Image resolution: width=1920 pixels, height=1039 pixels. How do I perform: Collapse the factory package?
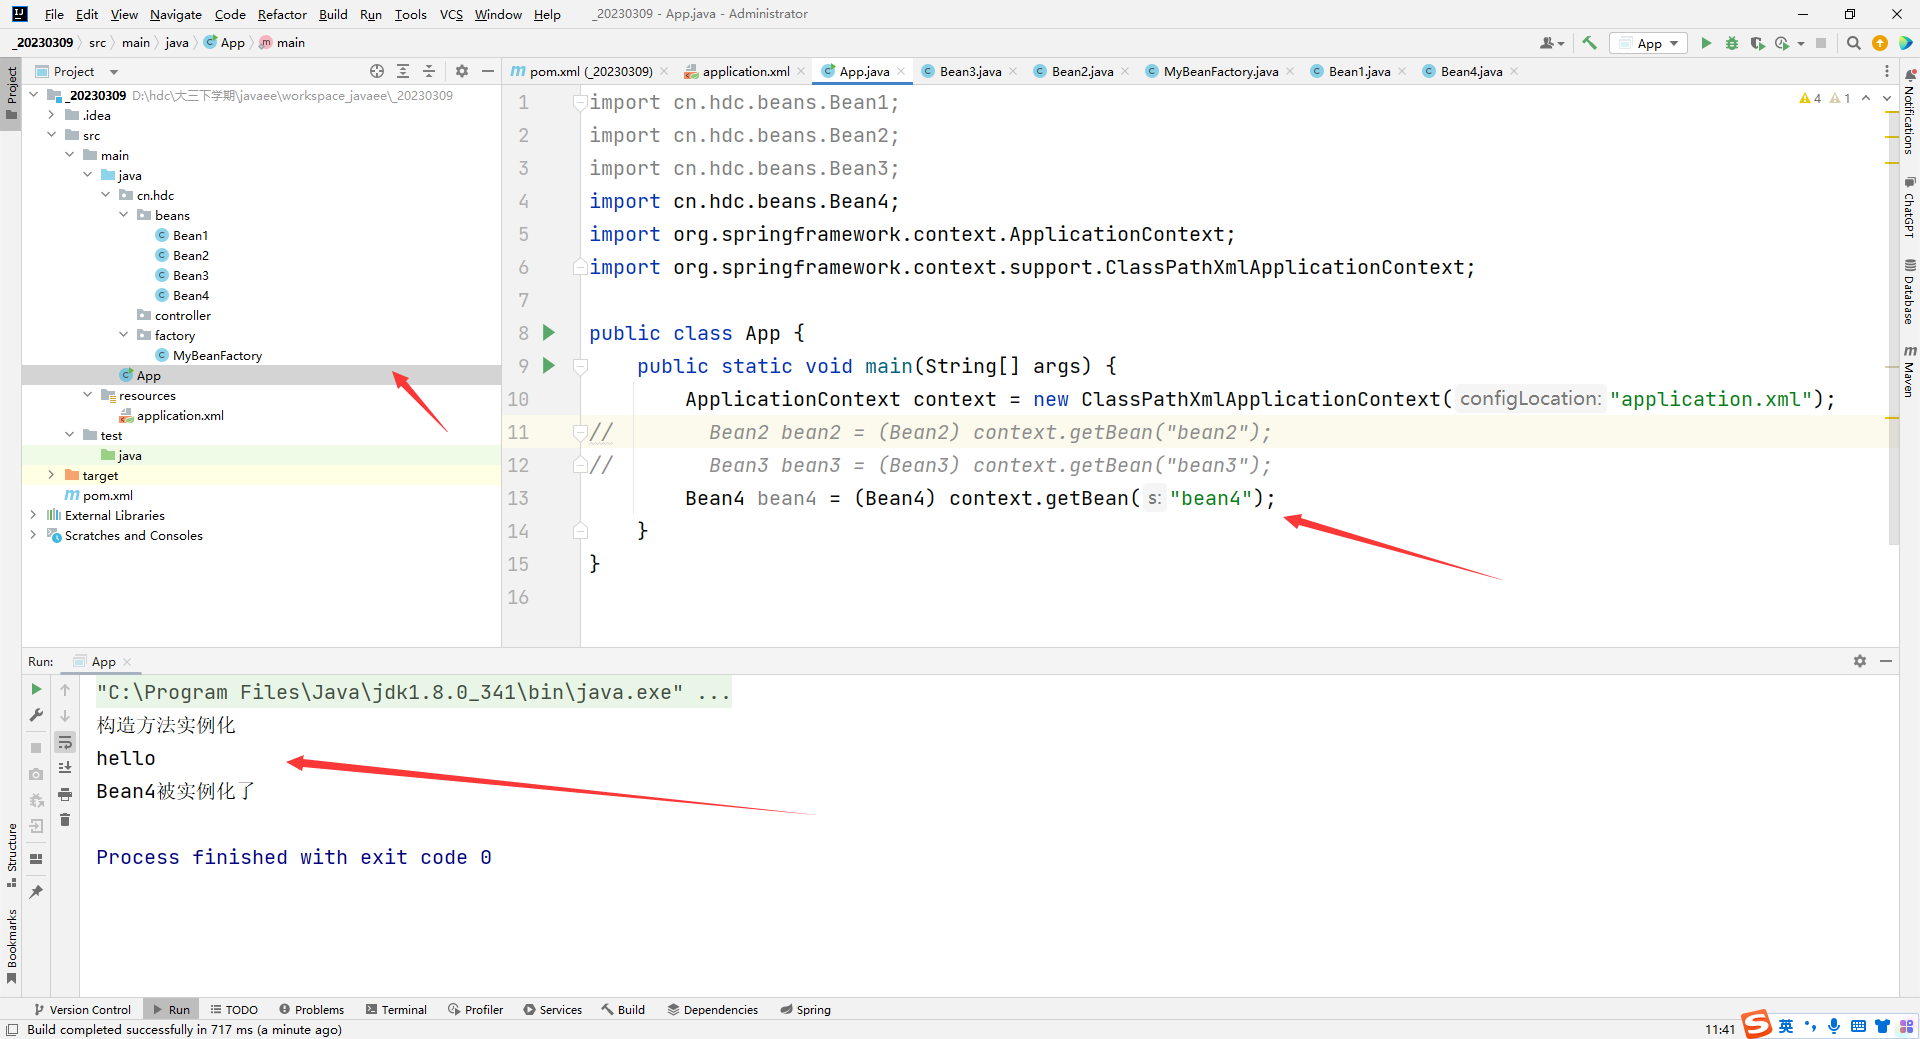(x=123, y=335)
